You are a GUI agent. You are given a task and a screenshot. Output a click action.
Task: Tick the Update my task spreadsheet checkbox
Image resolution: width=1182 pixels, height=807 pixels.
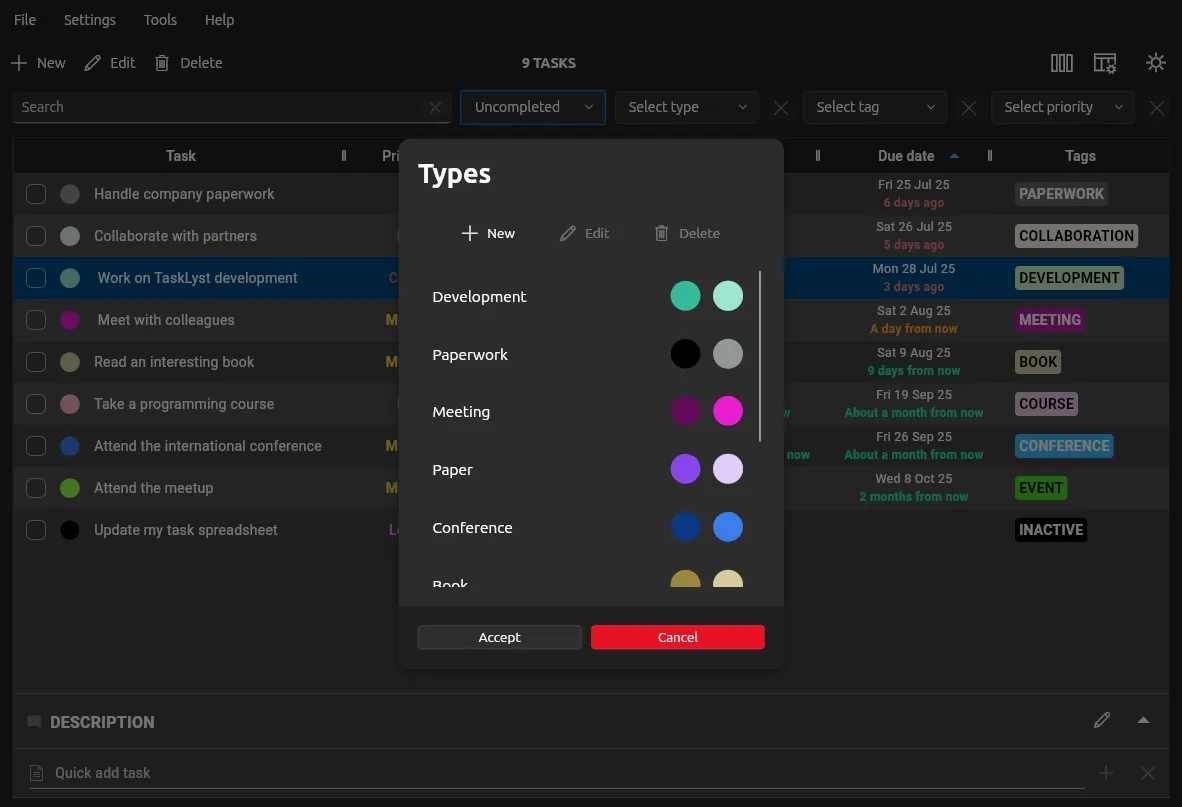click(36, 530)
